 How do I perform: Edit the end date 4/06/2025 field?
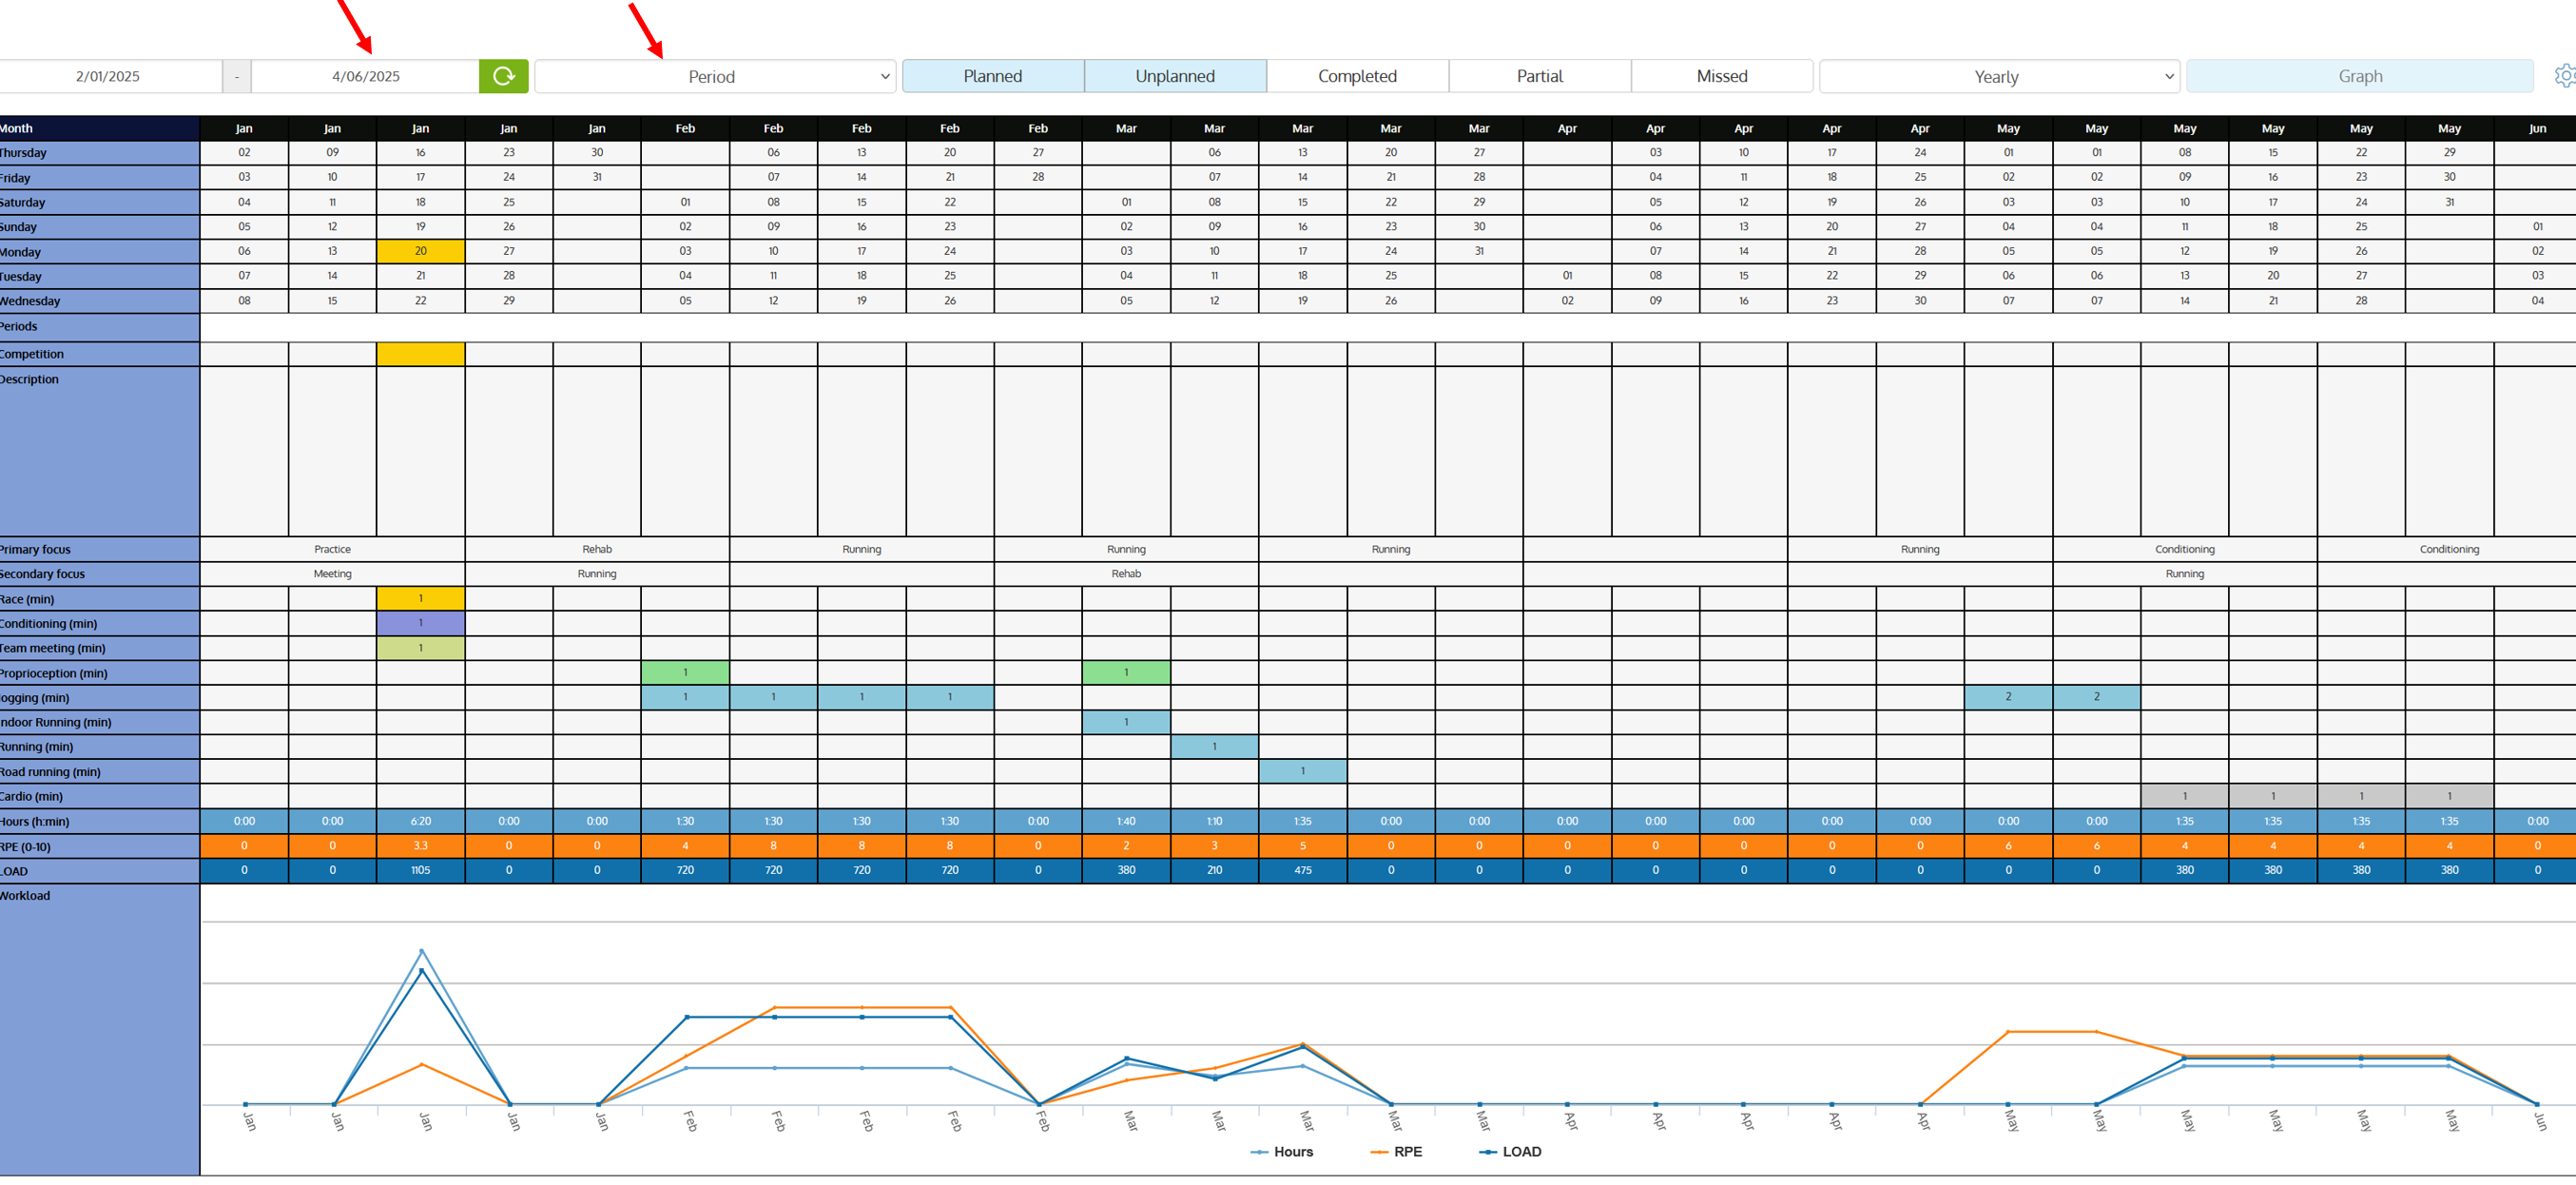coord(365,76)
